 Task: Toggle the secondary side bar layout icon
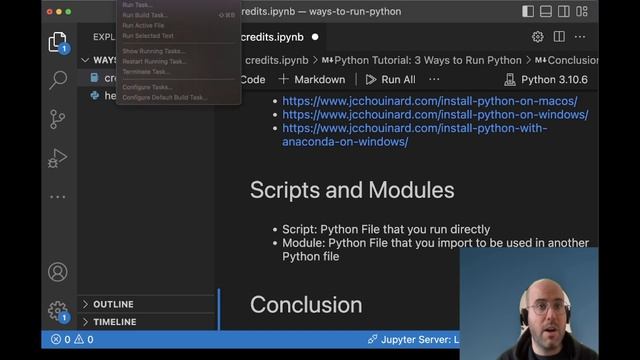point(564,11)
